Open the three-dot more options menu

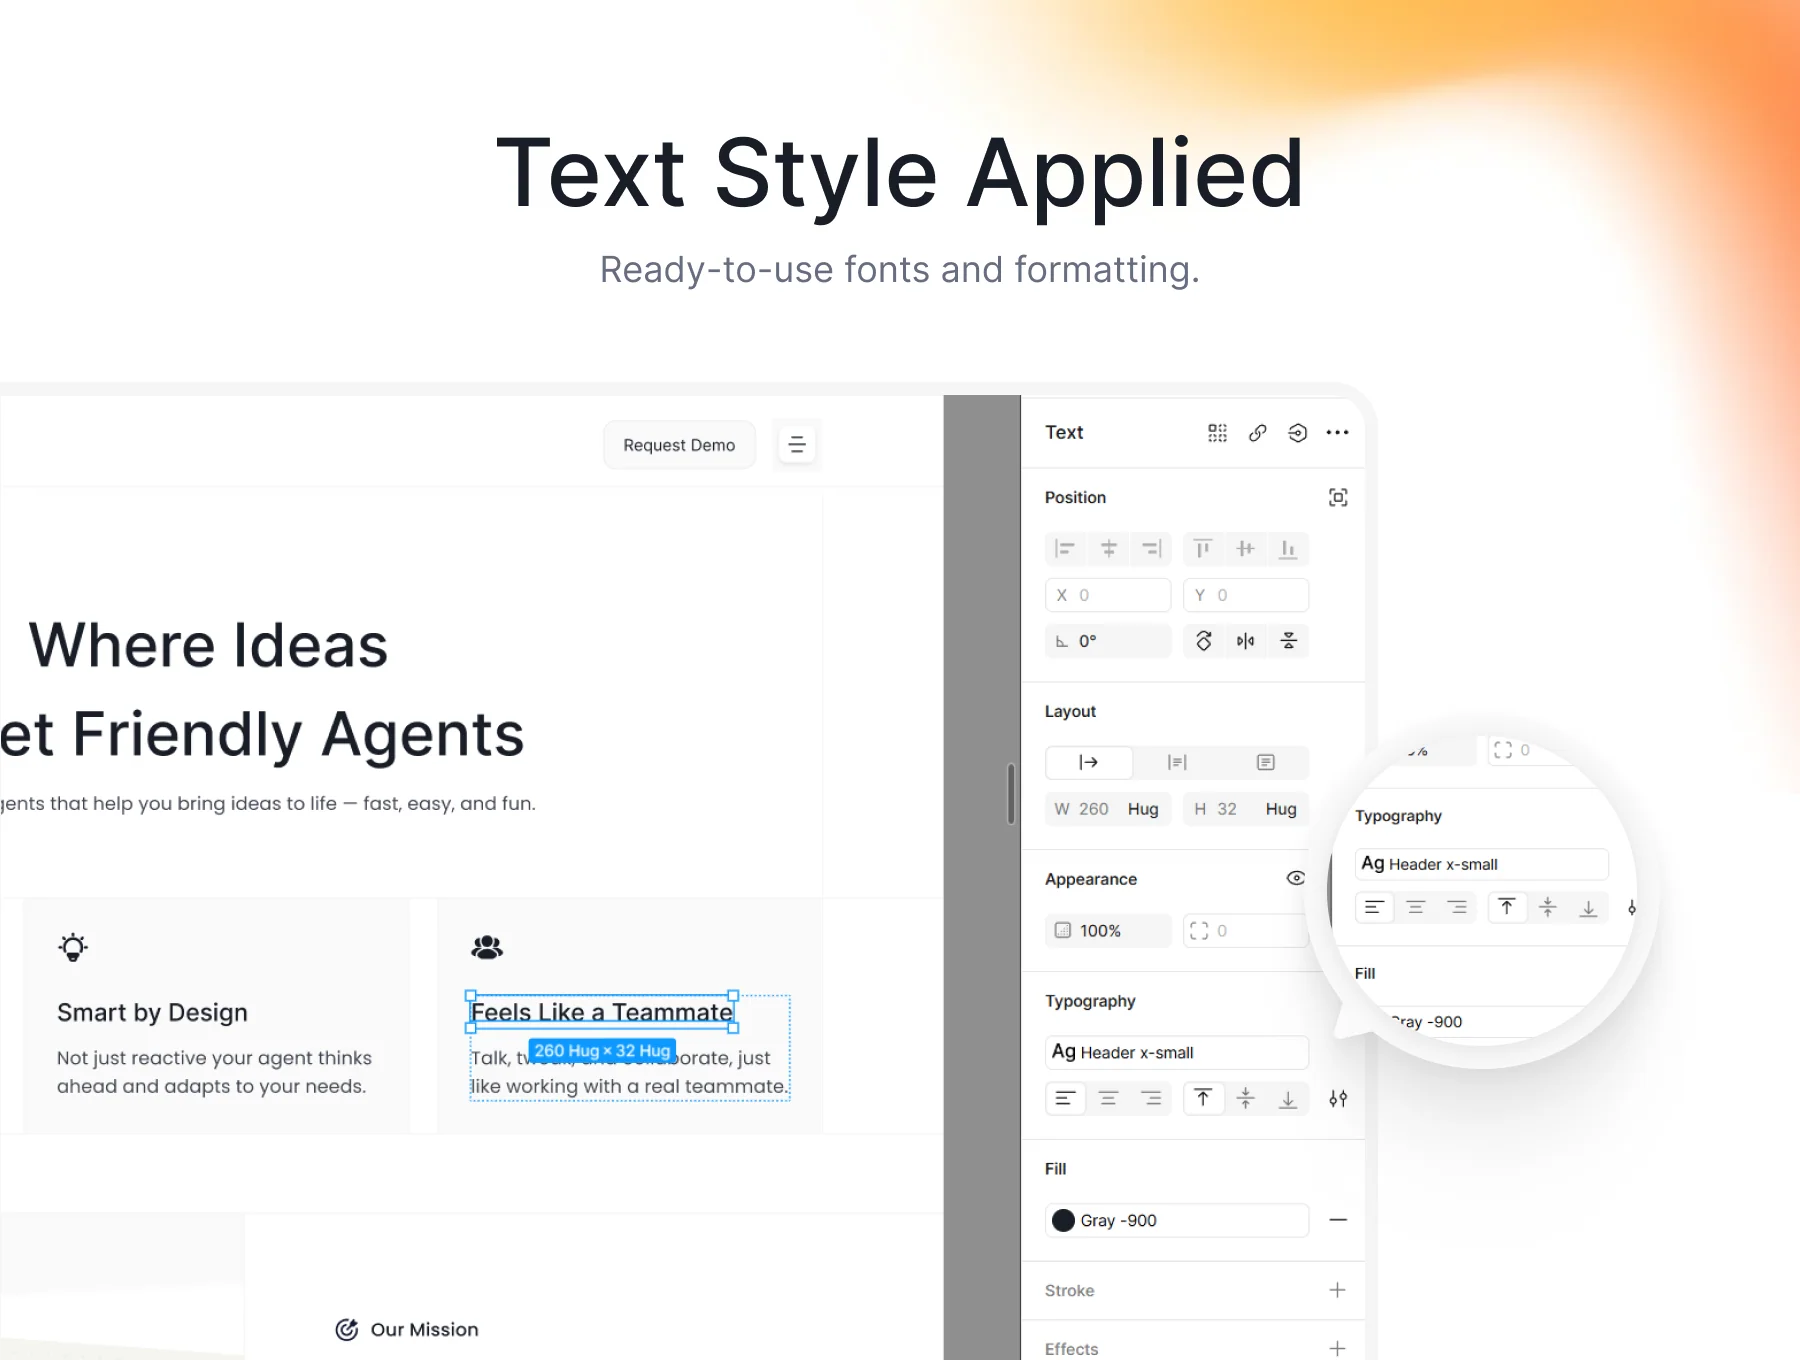1337,433
